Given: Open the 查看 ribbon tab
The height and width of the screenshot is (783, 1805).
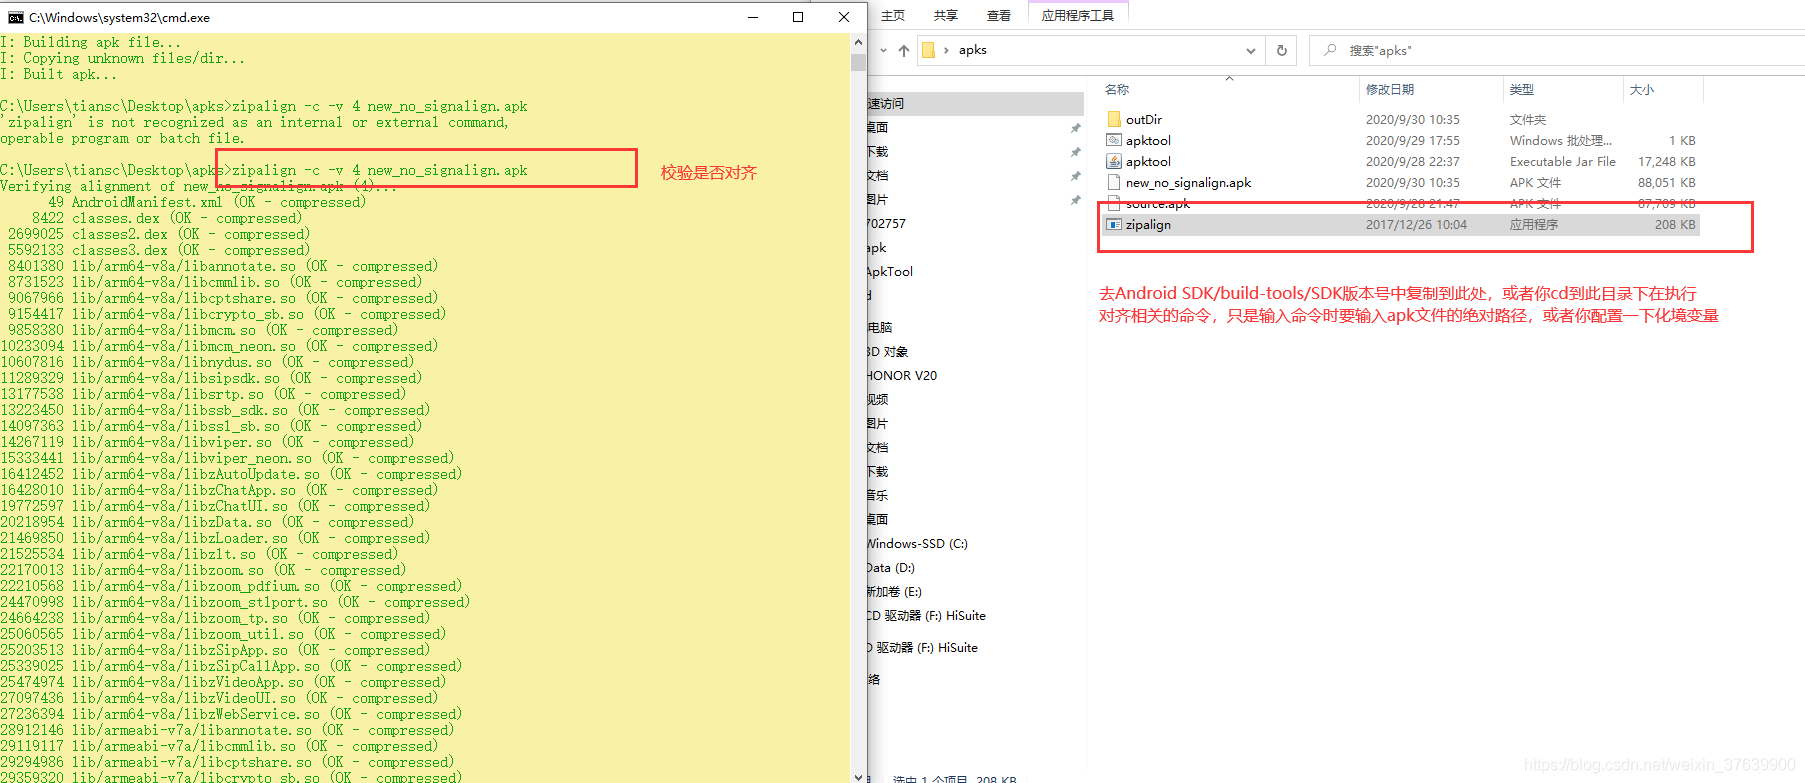Looking at the screenshot, I should click(x=999, y=15).
